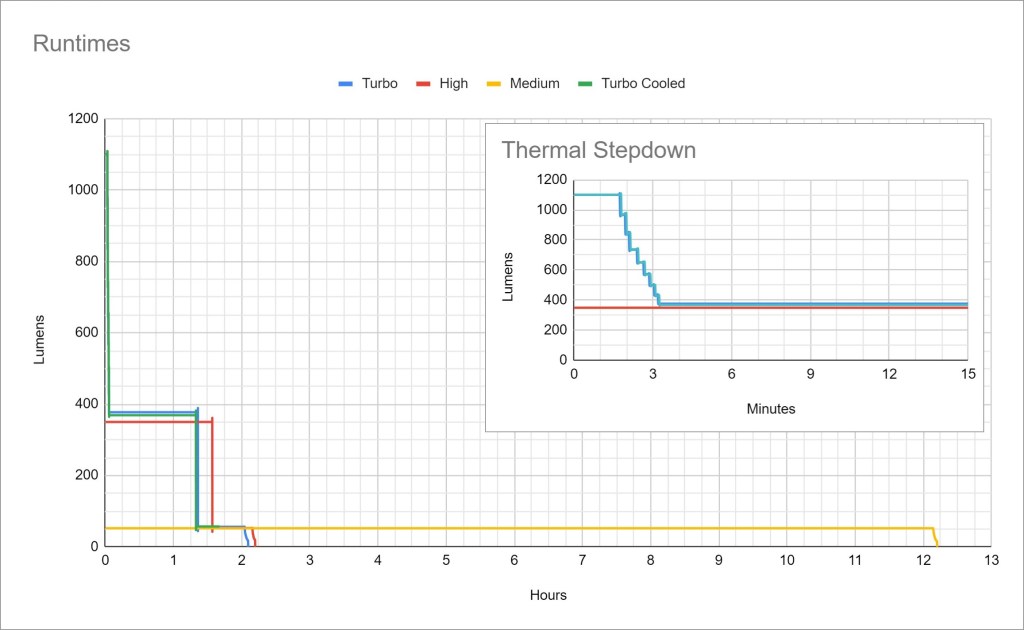Select the "Turbo Cooled" legend label

(643, 84)
